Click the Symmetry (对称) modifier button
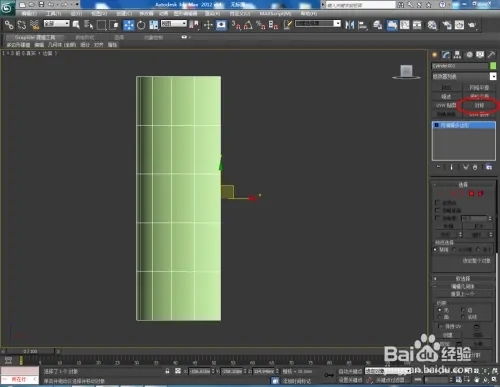500x387 pixels. (479, 105)
